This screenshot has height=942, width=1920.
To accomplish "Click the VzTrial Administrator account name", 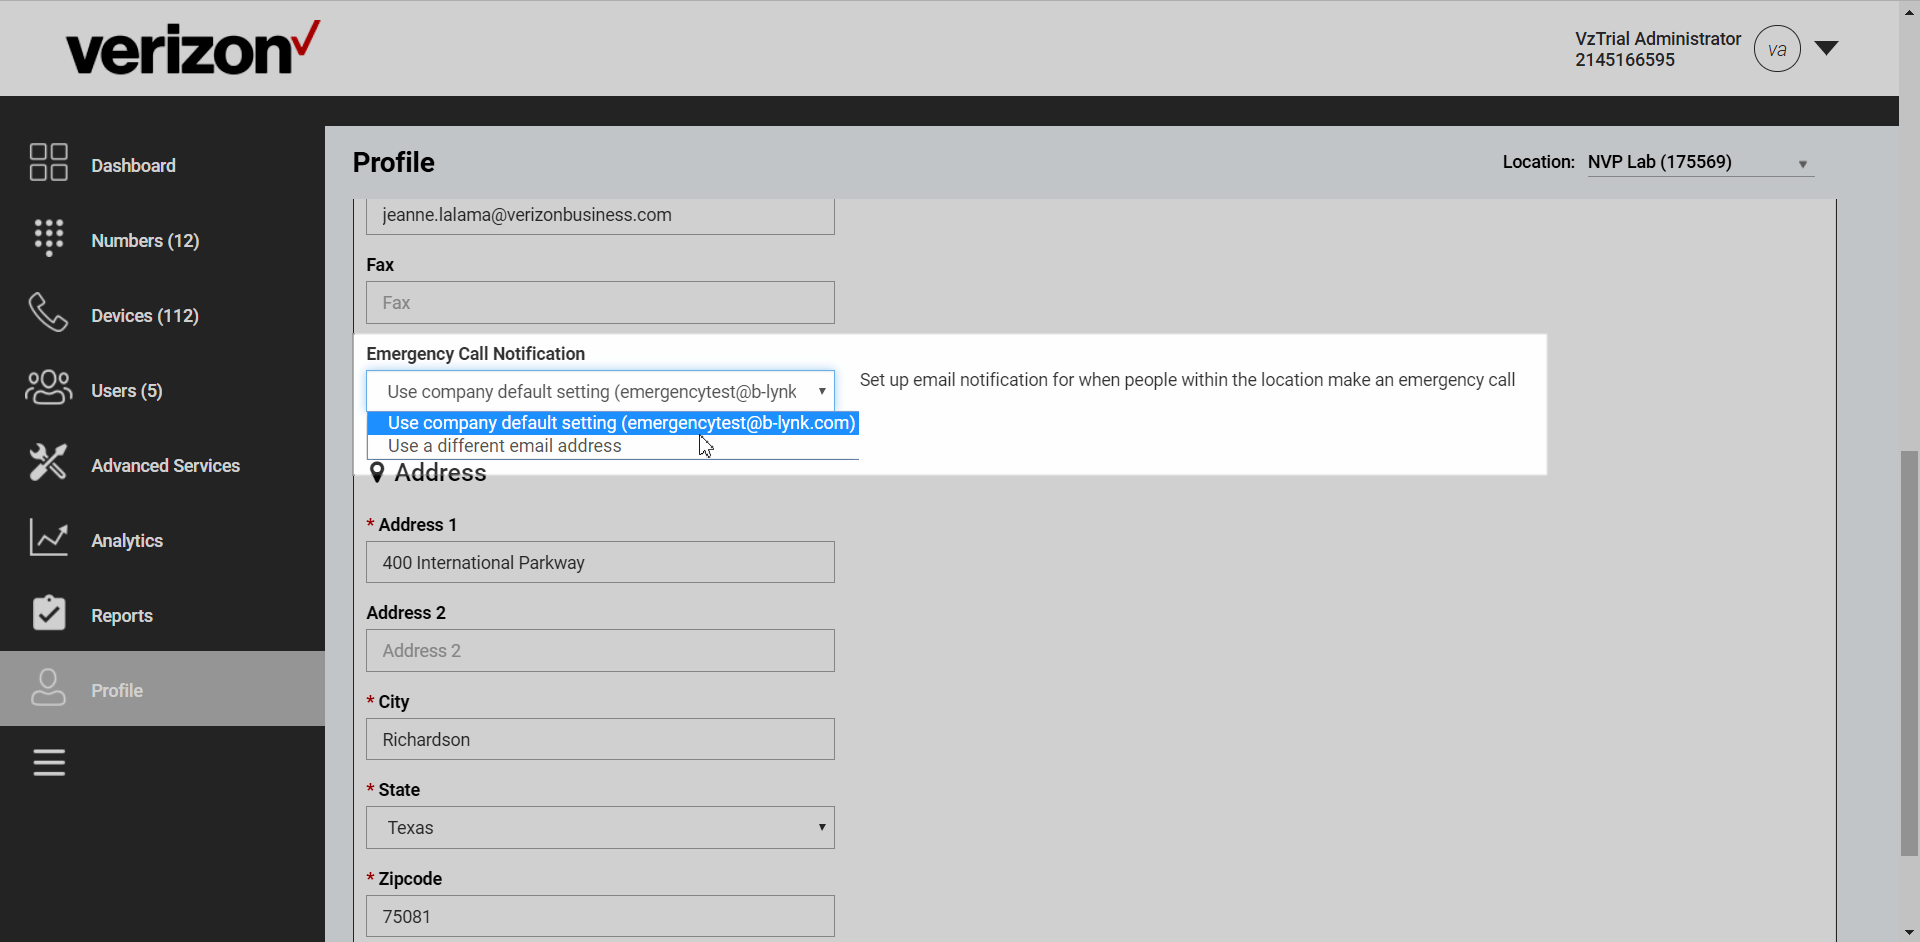I will (x=1657, y=38).
